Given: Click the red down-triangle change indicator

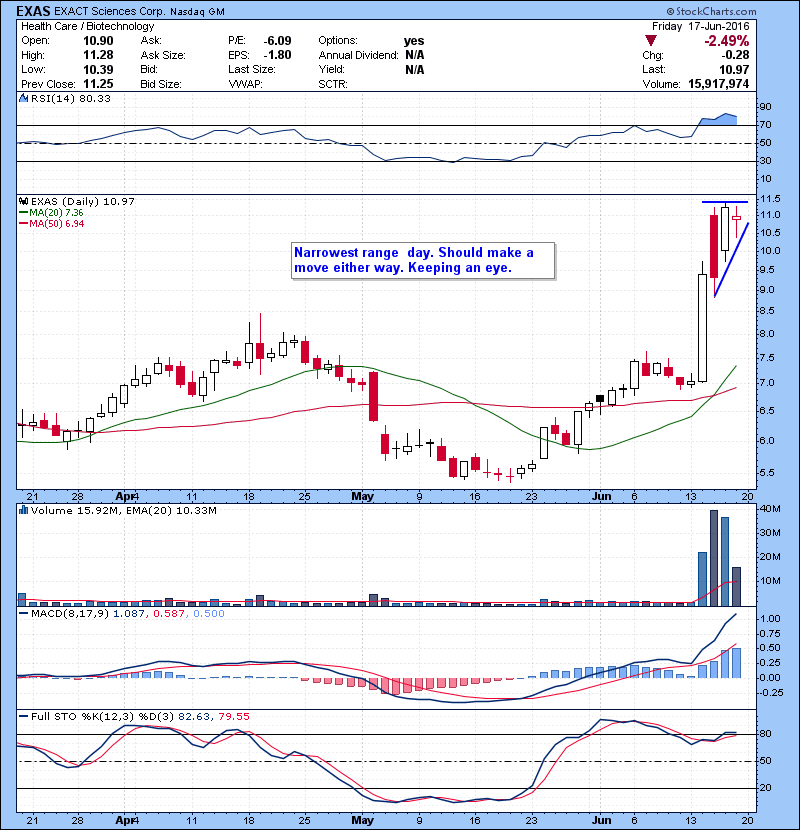Looking at the screenshot, I should (651, 41).
